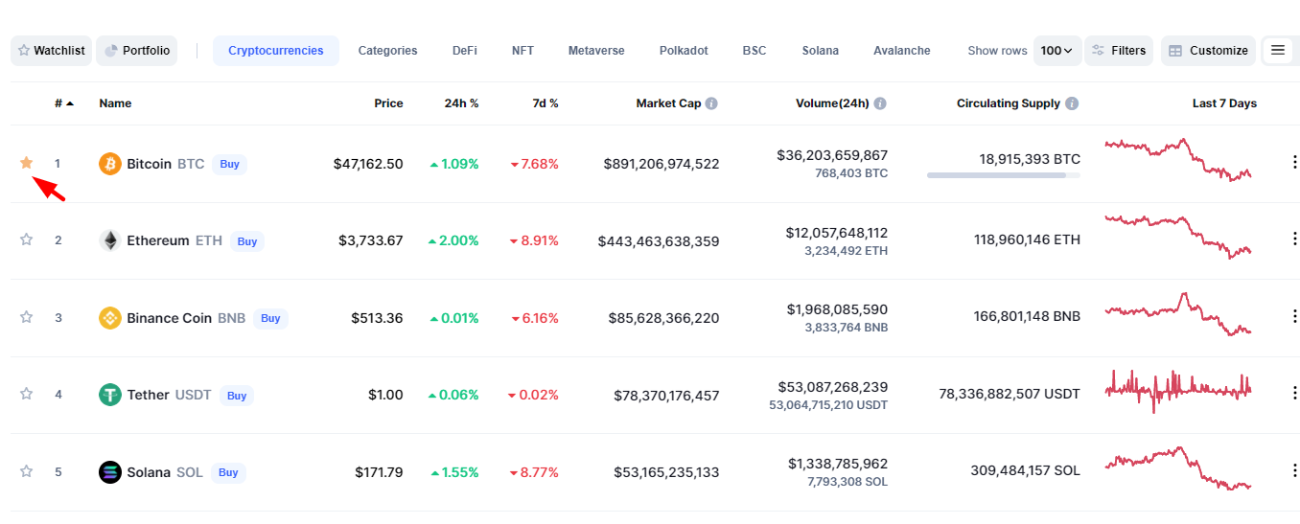Click the Ethereum logo icon

[110, 241]
